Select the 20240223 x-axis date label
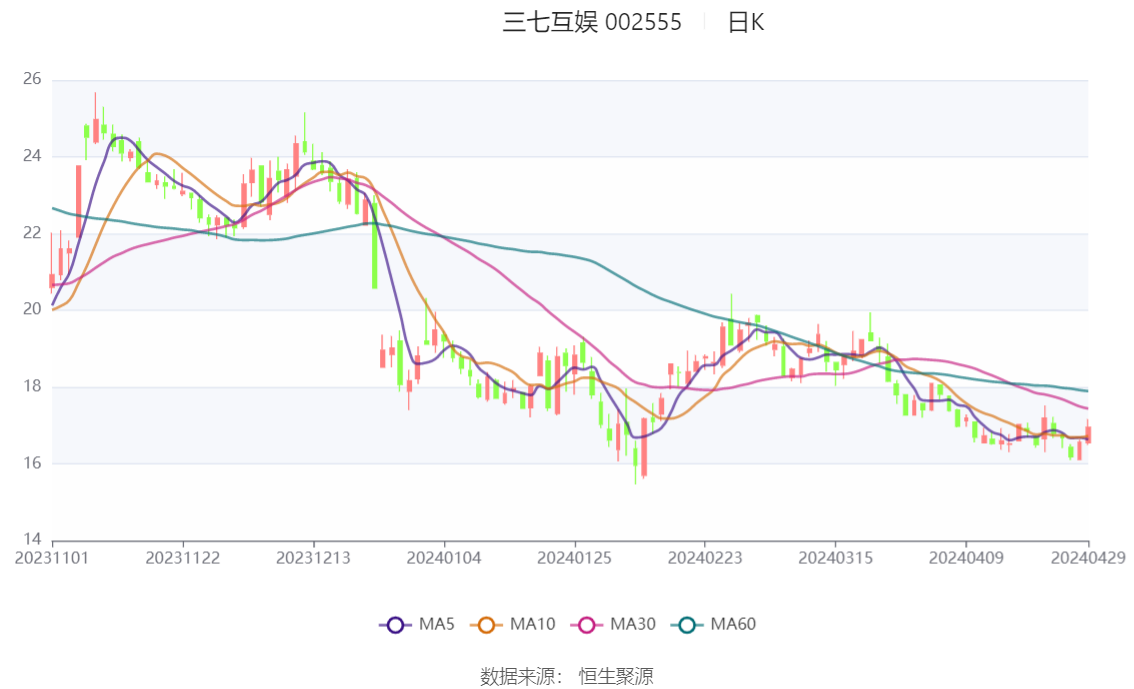 (x=705, y=558)
